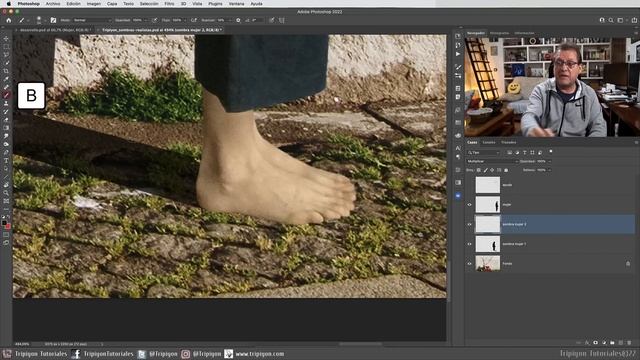This screenshot has width=640, height=360.
Task: Select the Hand tool
Action: click(6, 185)
